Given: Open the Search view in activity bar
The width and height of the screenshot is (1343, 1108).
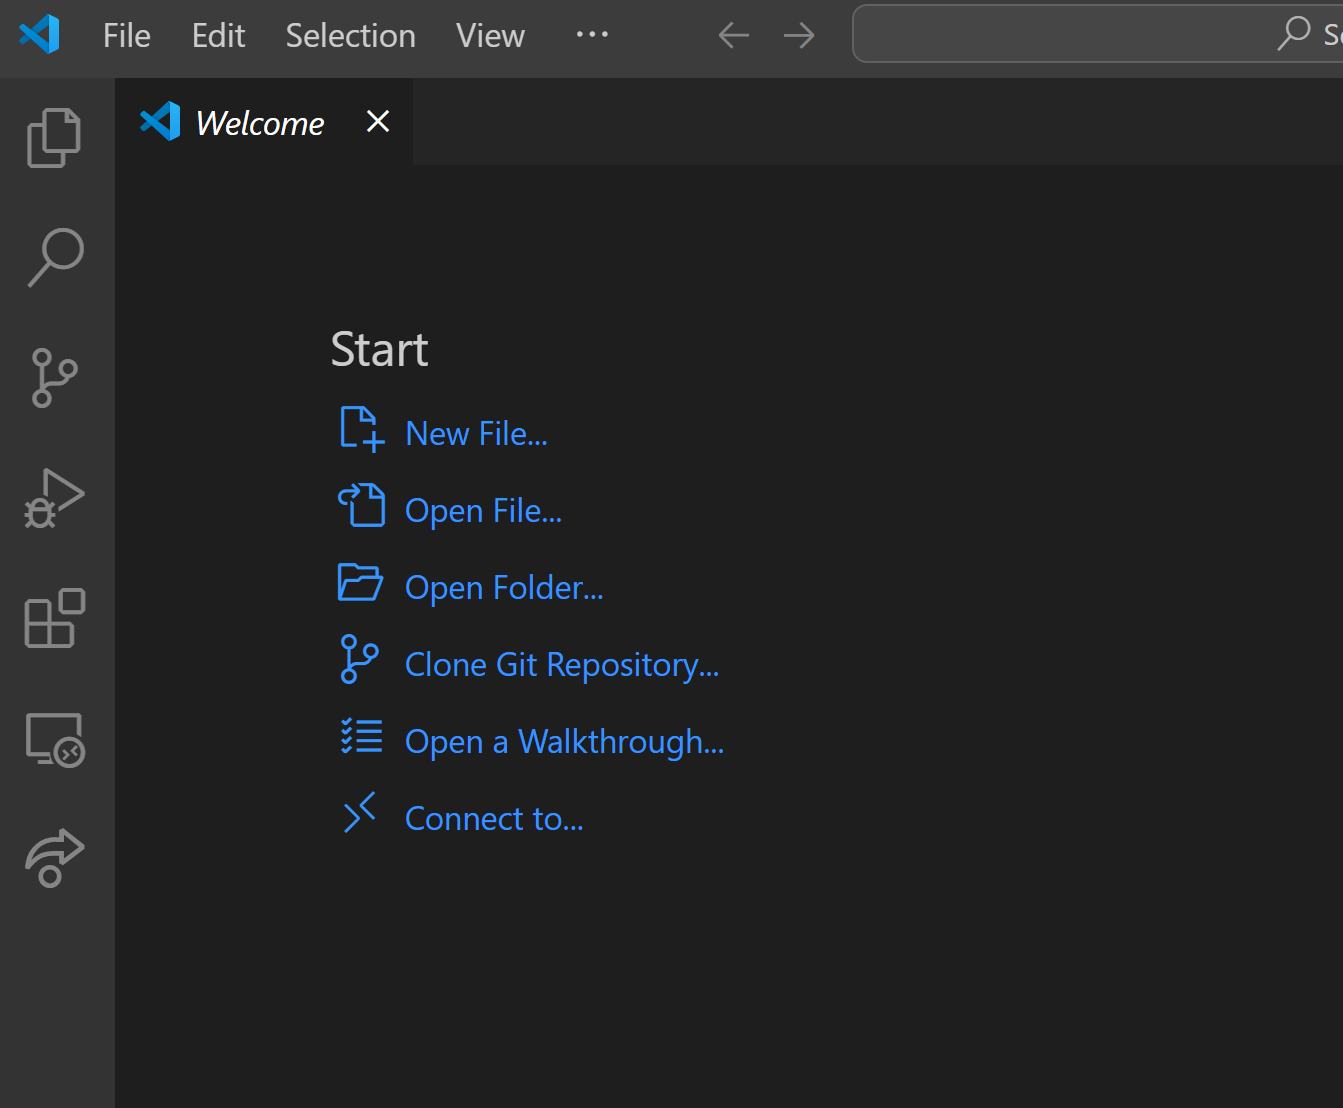Looking at the screenshot, I should click(54, 257).
